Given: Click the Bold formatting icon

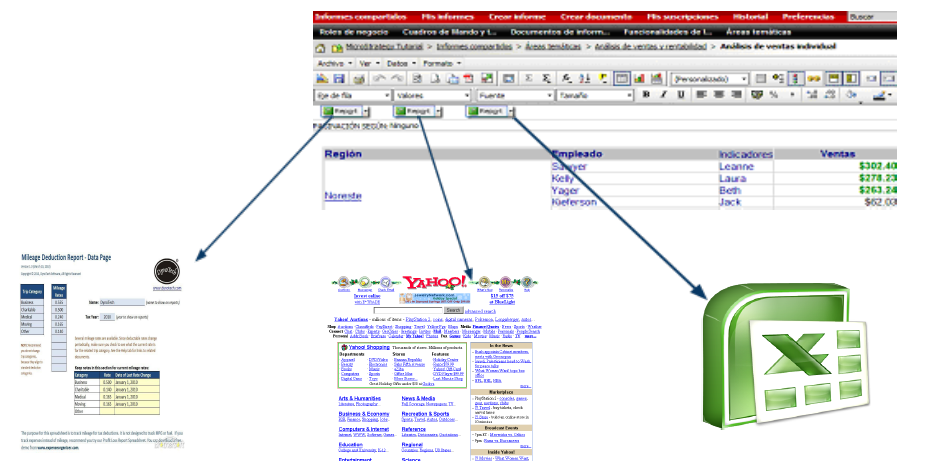Looking at the screenshot, I should click(647, 95).
